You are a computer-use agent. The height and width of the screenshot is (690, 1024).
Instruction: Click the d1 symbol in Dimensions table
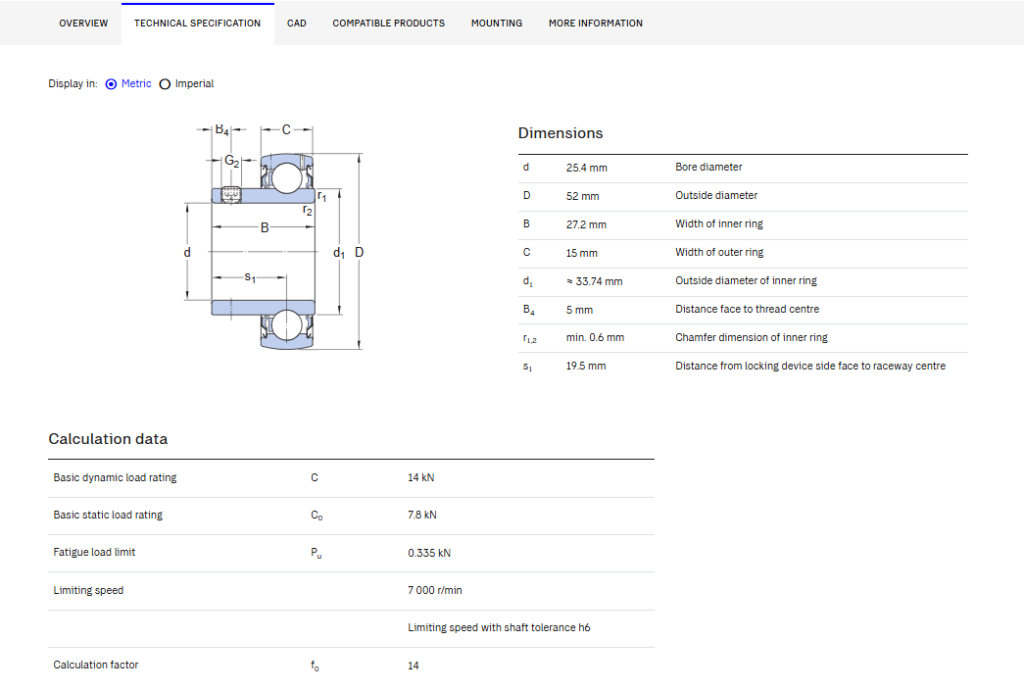click(528, 281)
